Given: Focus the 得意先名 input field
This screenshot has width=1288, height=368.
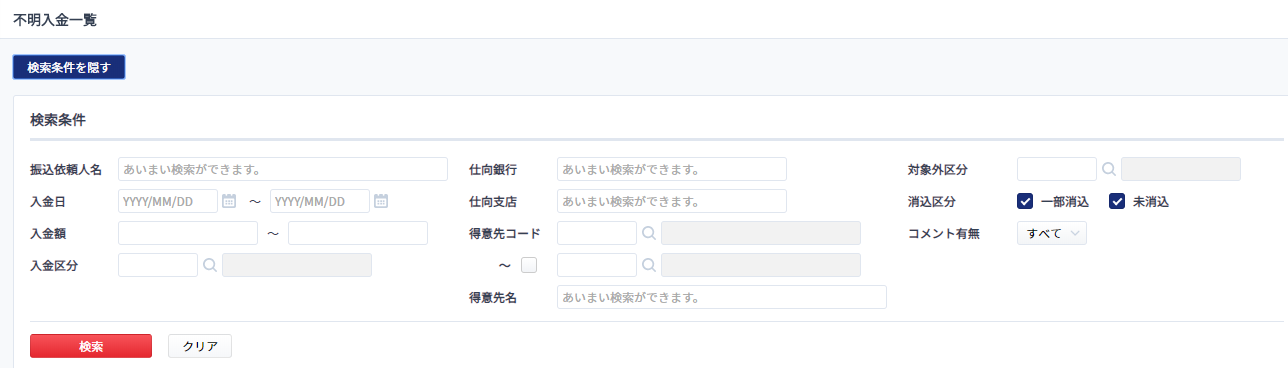Looking at the screenshot, I should click(722, 297).
